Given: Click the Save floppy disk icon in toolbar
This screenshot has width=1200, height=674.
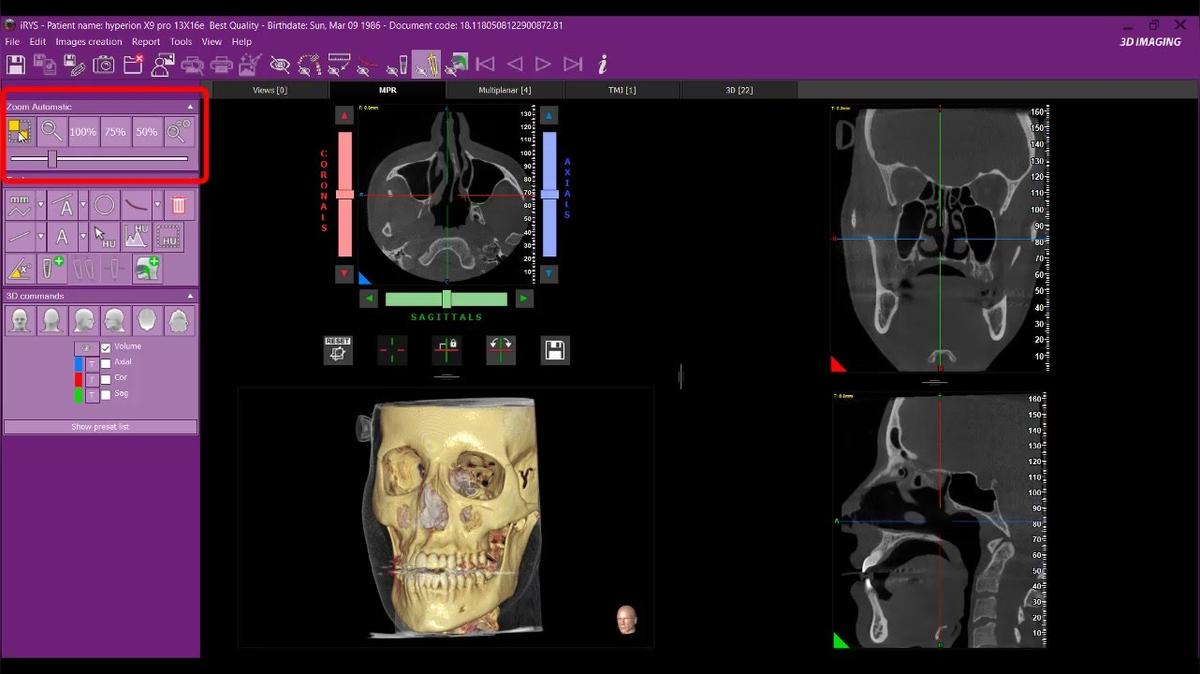Looking at the screenshot, I should point(16,65).
